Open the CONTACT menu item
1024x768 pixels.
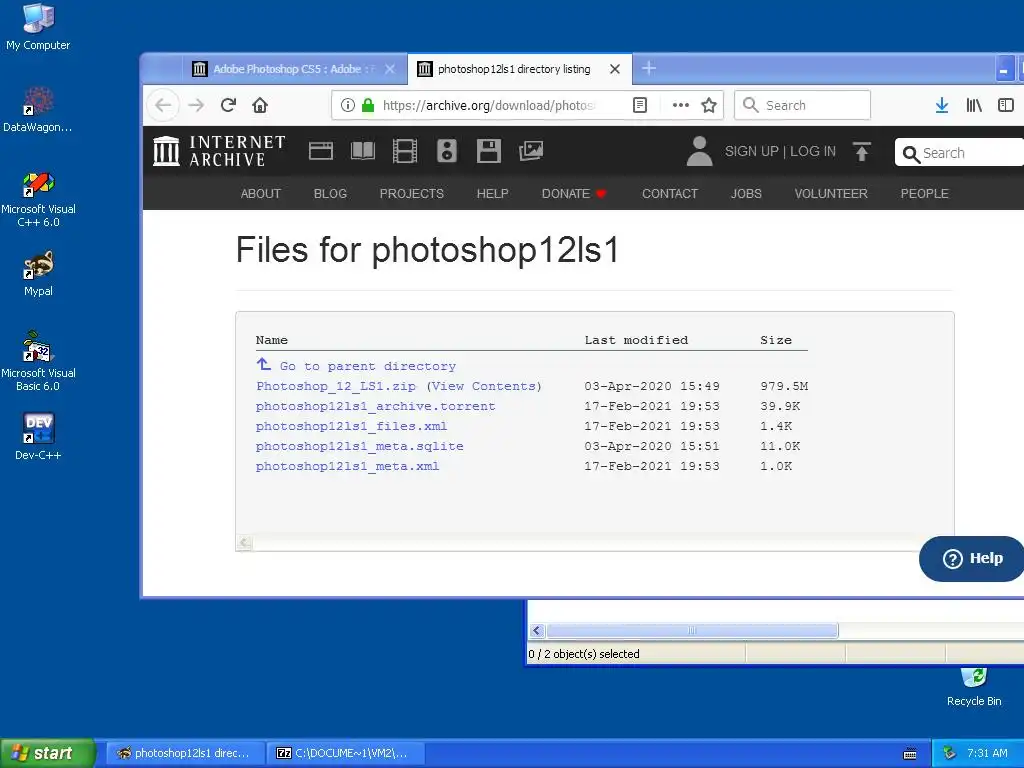point(670,194)
